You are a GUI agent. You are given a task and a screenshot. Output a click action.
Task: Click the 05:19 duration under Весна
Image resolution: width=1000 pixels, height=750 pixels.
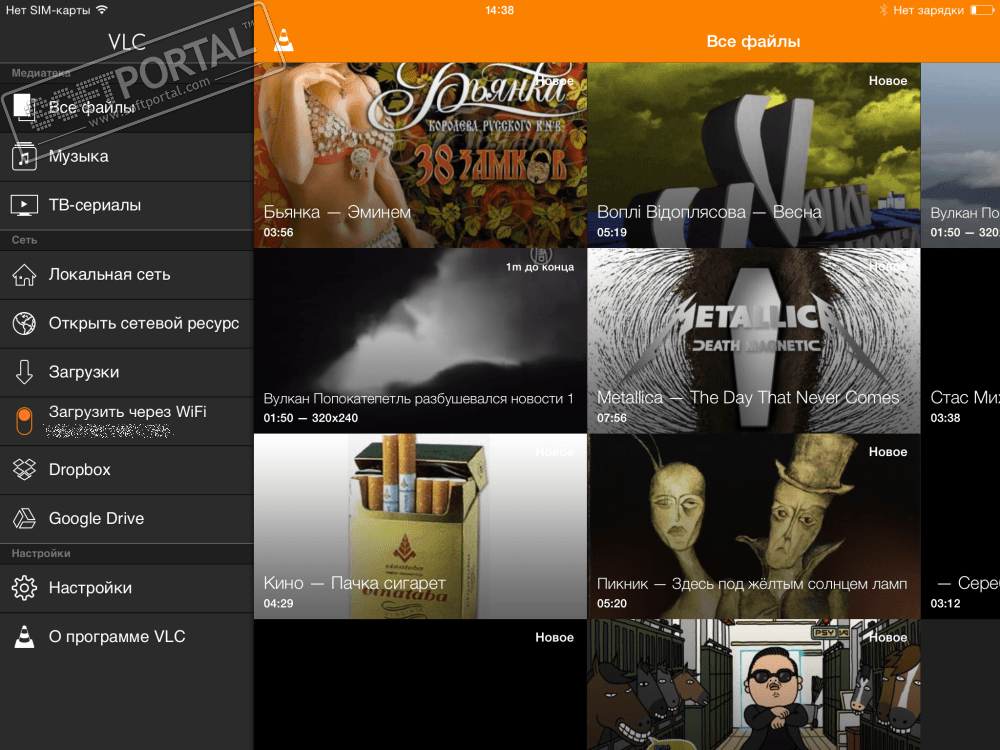612,232
